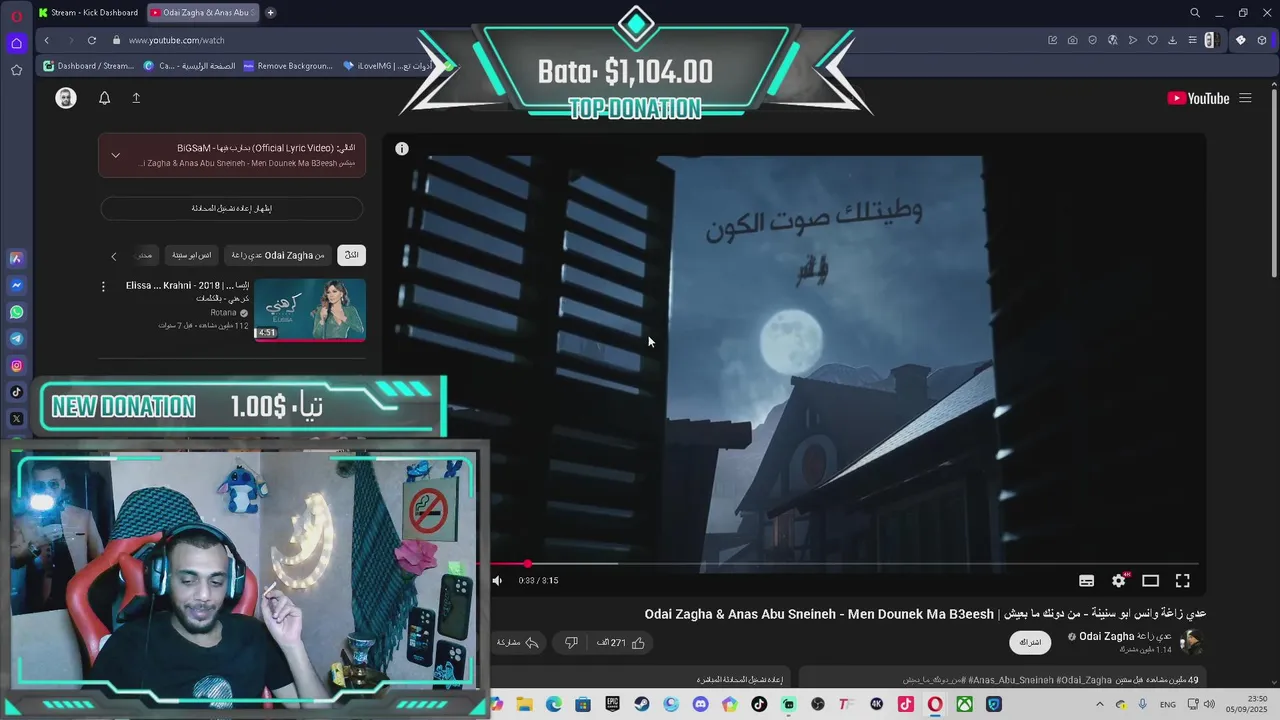The image size is (1280, 720).
Task: Open Remove Background bookmark
Action: [x=287, y=66]
